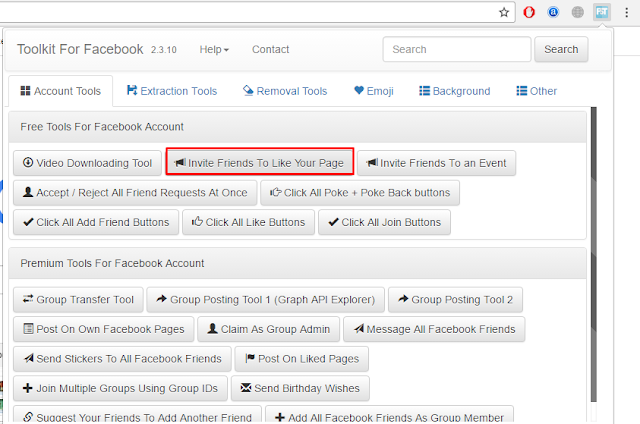The height and width of the screenshot is (424, 640).
Task: Open the Group Transfer Tool
Action: (x=78, y=300)
